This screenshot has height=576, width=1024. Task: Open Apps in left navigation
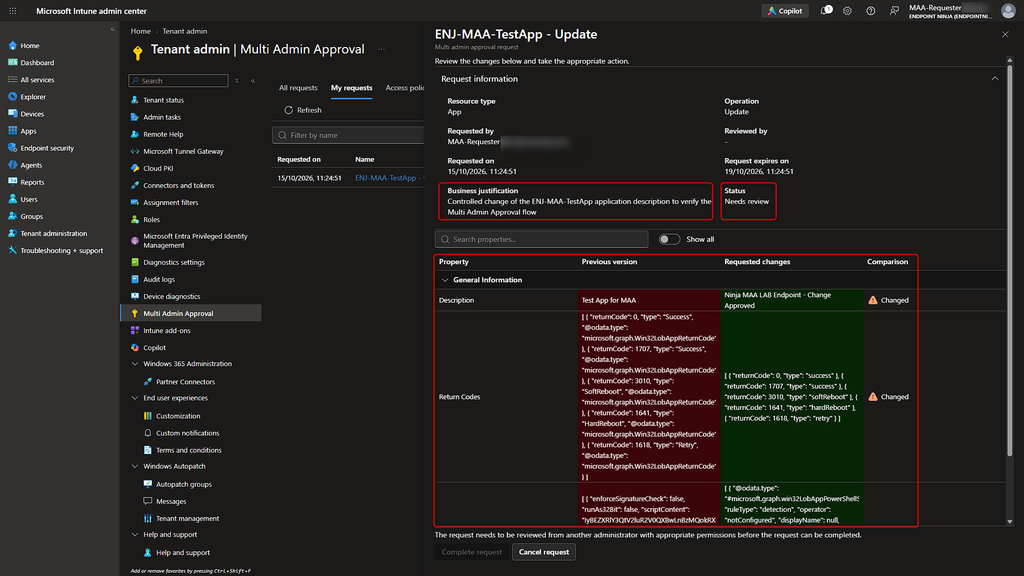click(x=28, y=131)
